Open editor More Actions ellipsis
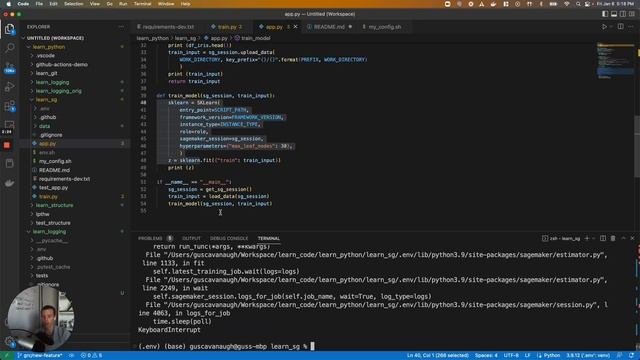Viewport: 640px width, 360px height. (x=631, y=27)
